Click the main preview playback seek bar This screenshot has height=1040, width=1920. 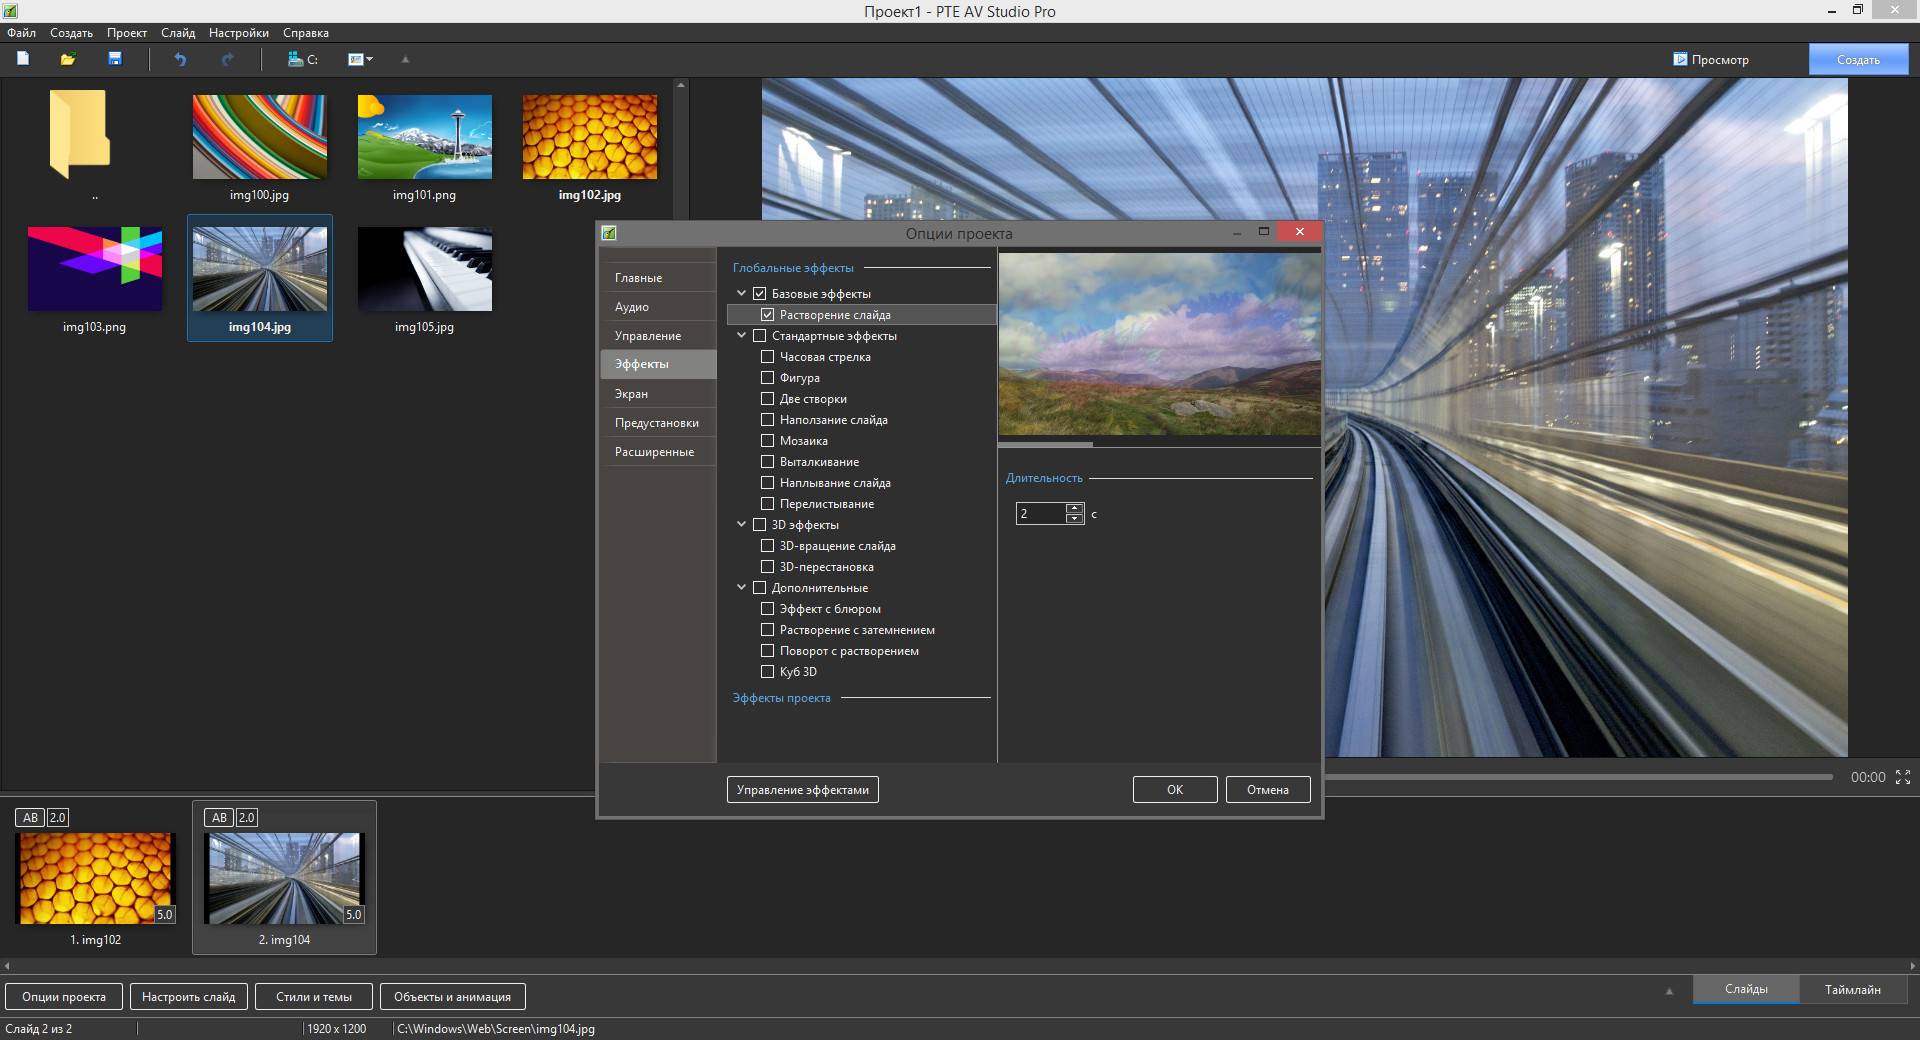(x=1578, y=777)
